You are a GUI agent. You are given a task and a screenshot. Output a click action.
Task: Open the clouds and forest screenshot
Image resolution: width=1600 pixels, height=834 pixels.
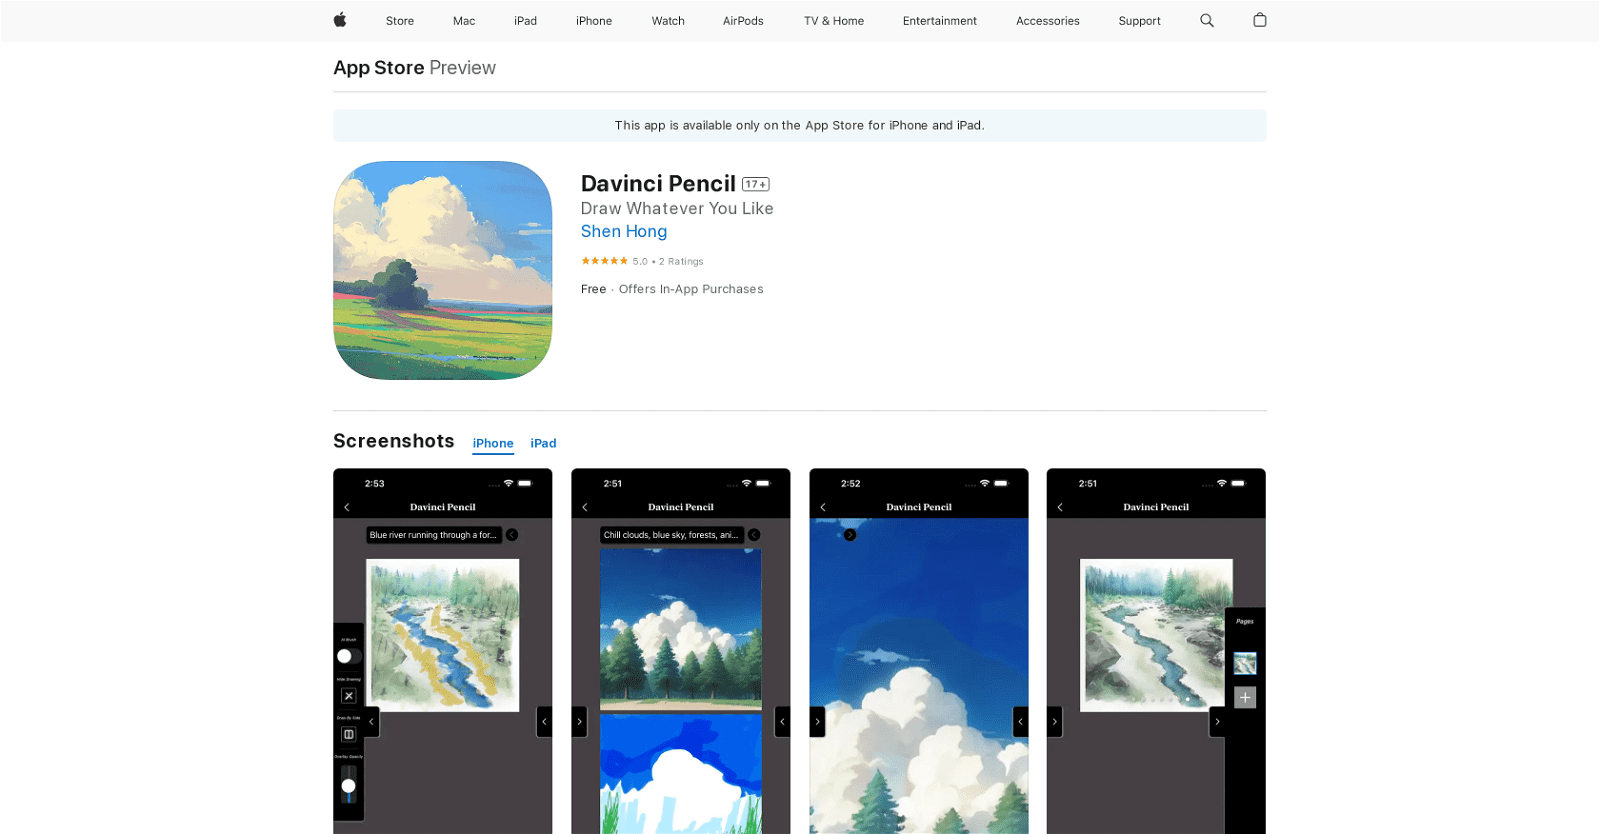pyautogui.click(x=681, y=651)
